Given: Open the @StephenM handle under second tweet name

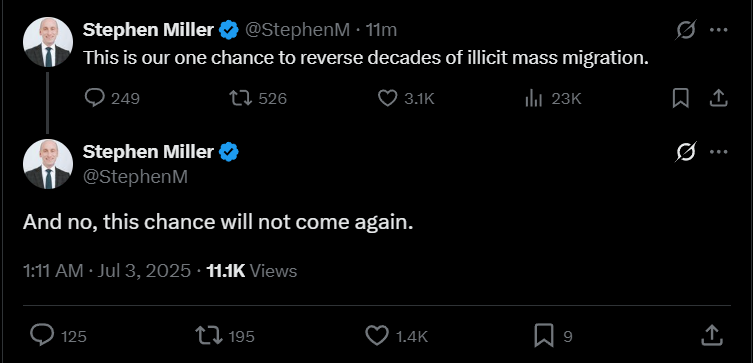Looking at the screenshot, I should coord(135,177).
